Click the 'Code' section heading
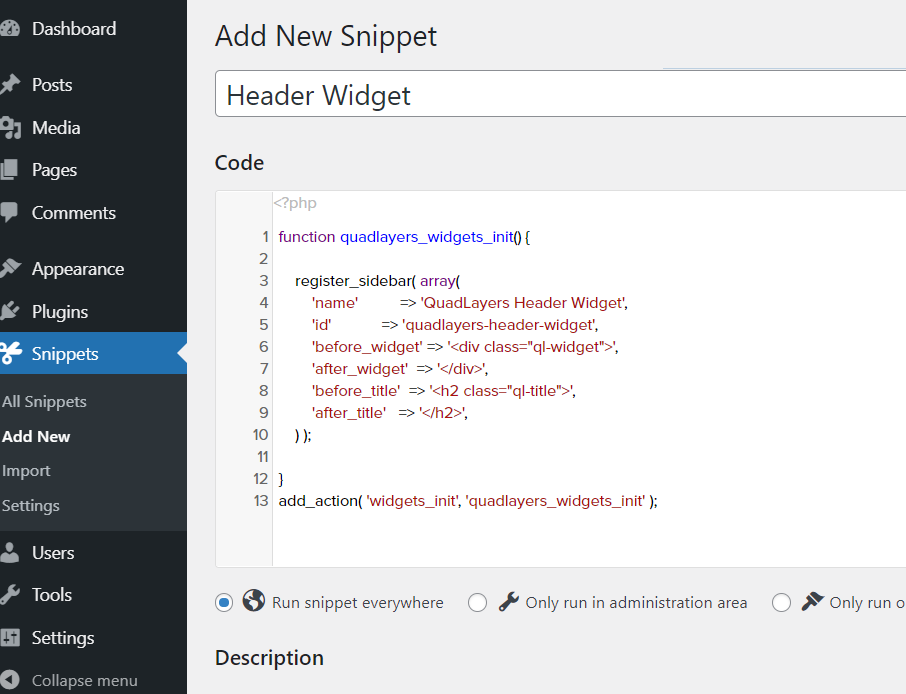The height and width of the screenshot is (694, 906). tap(239, 162)
